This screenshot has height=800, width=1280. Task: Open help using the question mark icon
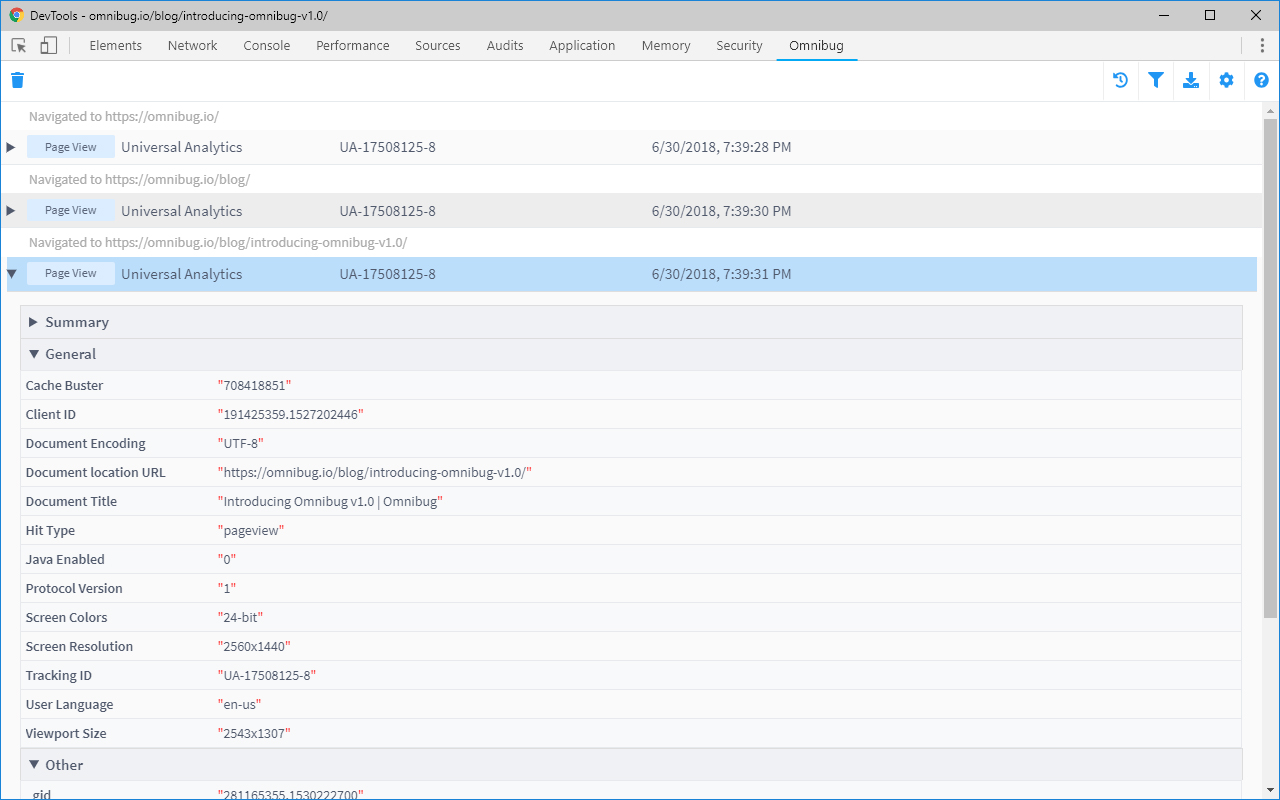pos(1261,80)
